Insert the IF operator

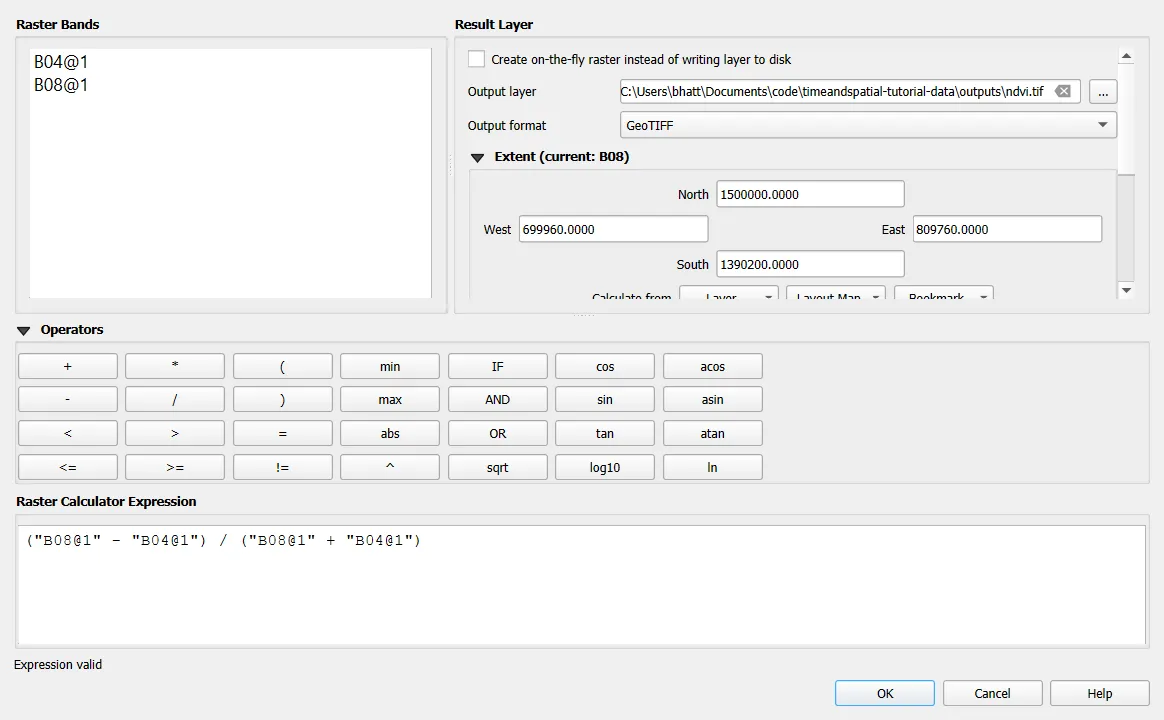(x=497, y=367)
